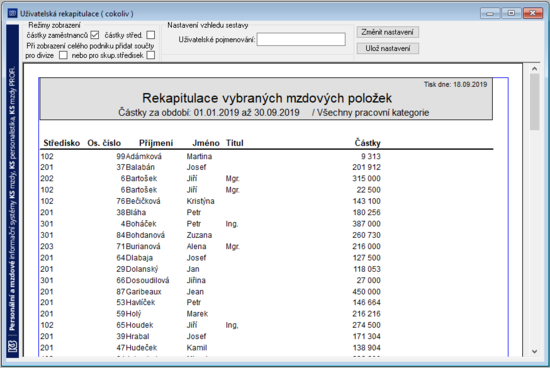Click the Titul column header
The height and width of the screenshot is (368, 550).
point(235,143)
